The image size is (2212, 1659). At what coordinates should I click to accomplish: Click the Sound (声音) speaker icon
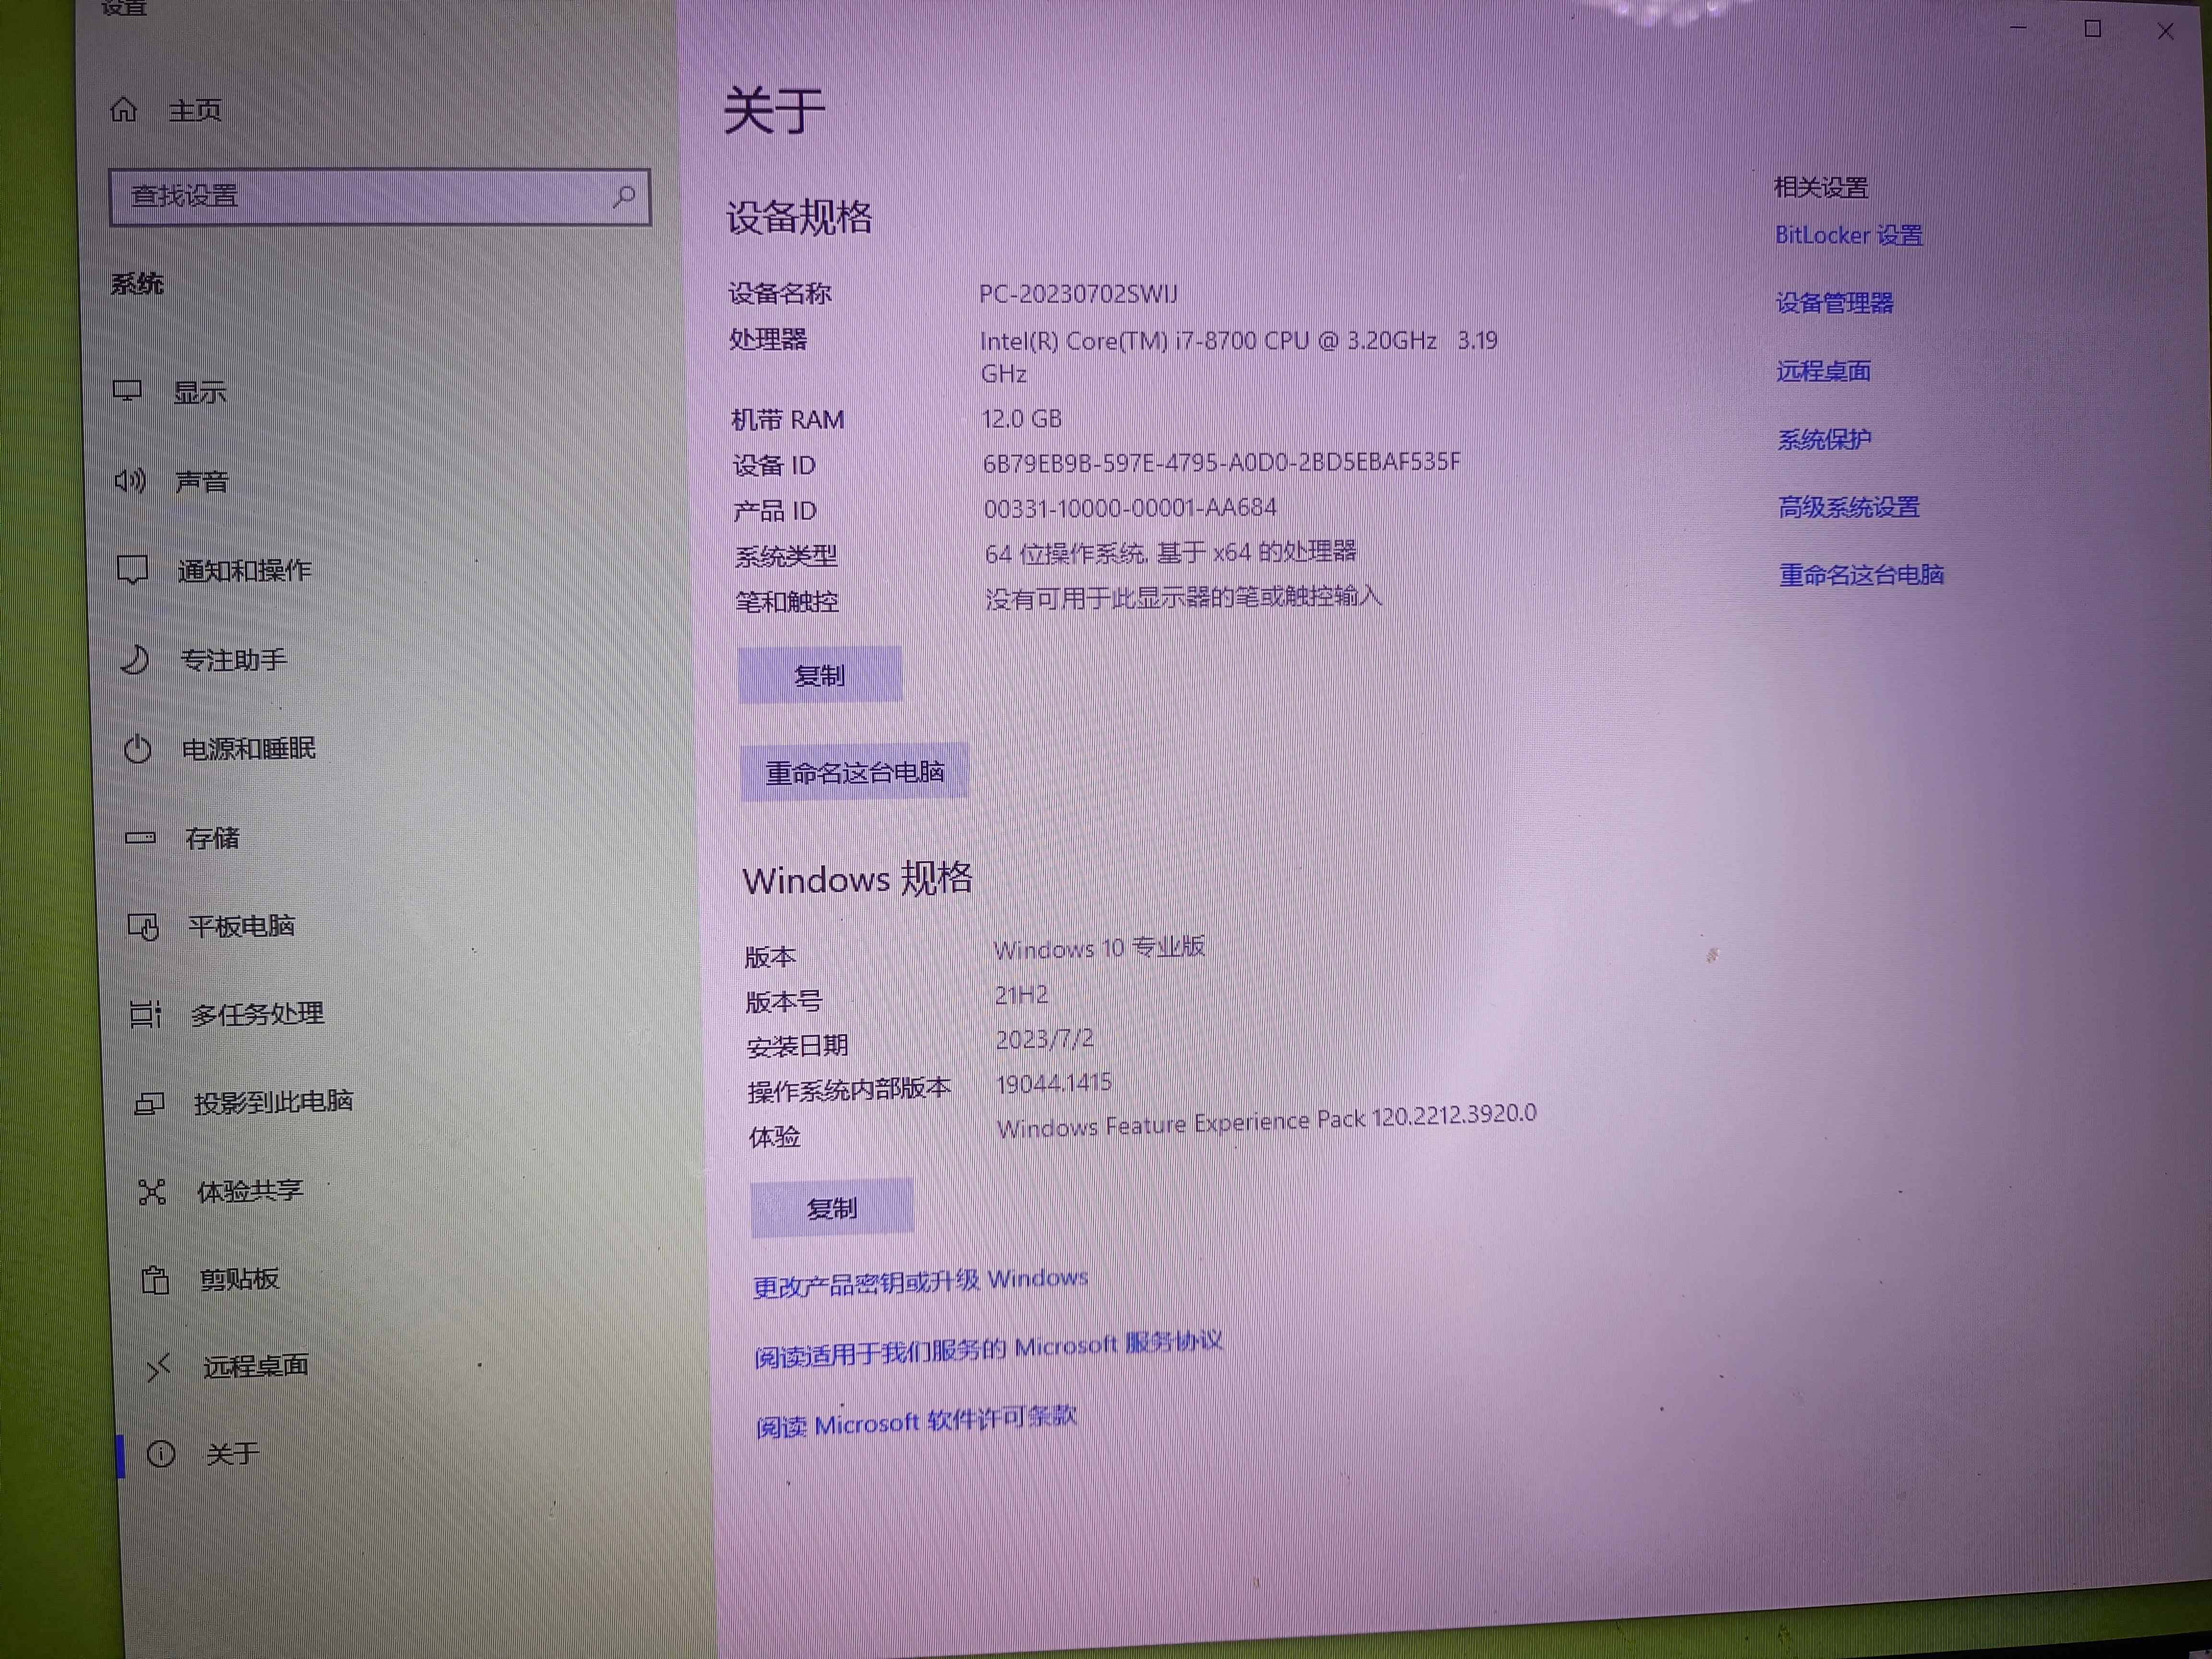click(x=130, y=481)
